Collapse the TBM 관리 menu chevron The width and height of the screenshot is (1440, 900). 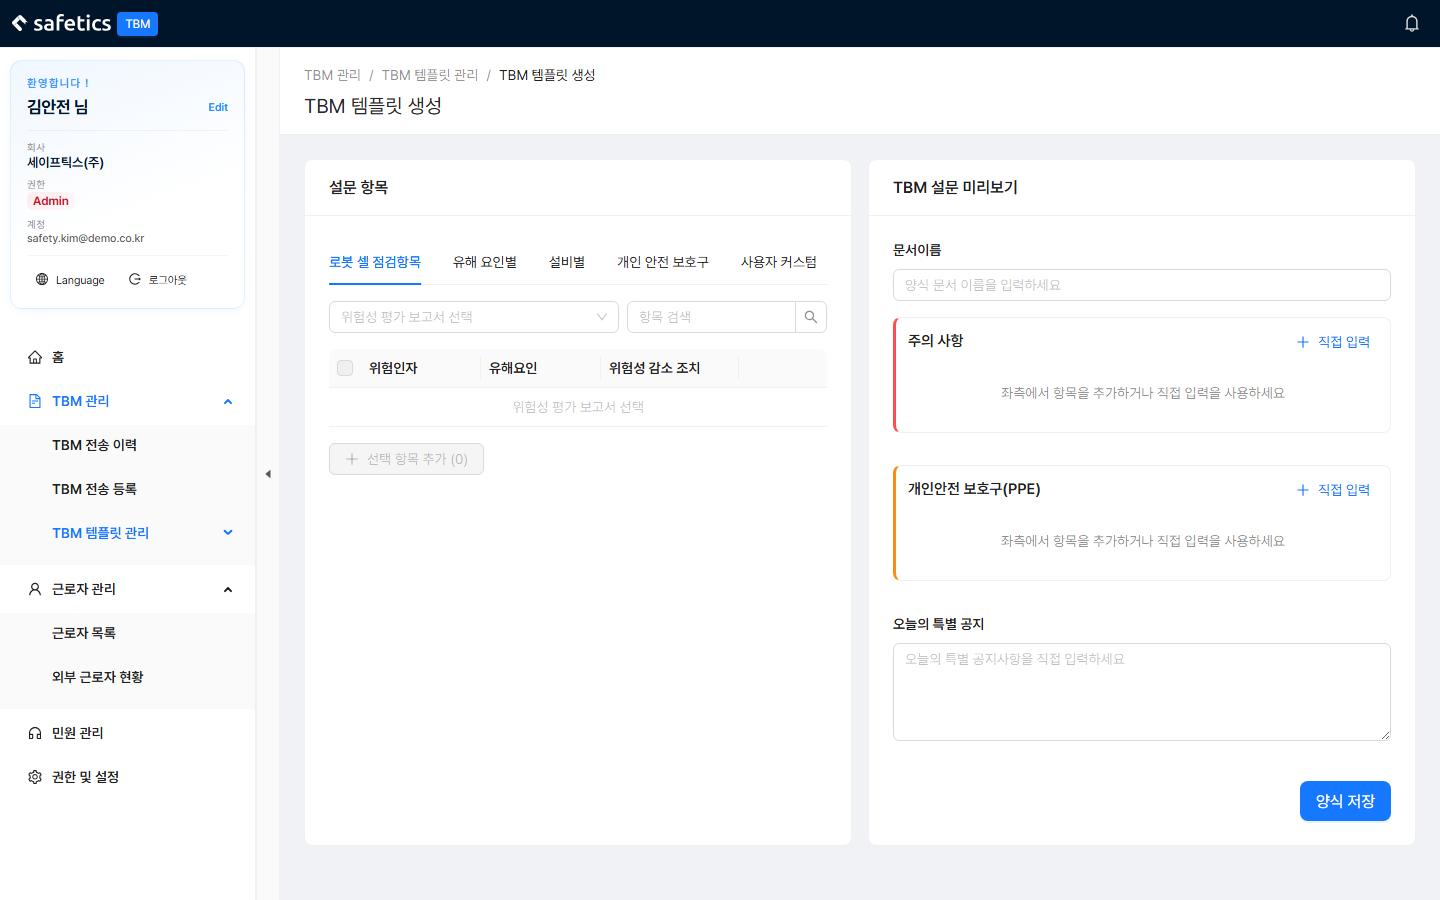228,401
